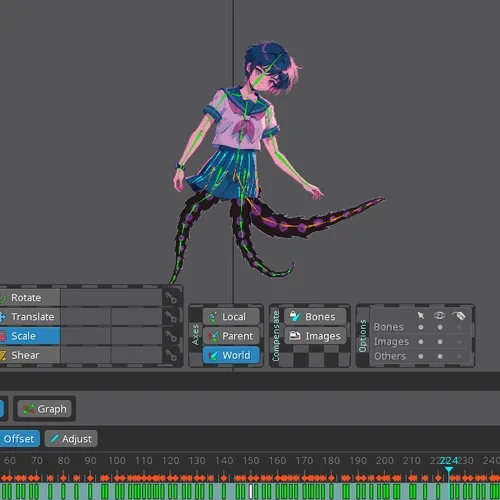Toggle Others visibility dot in Options
500x500 pixels.
(x=440, y=356)
